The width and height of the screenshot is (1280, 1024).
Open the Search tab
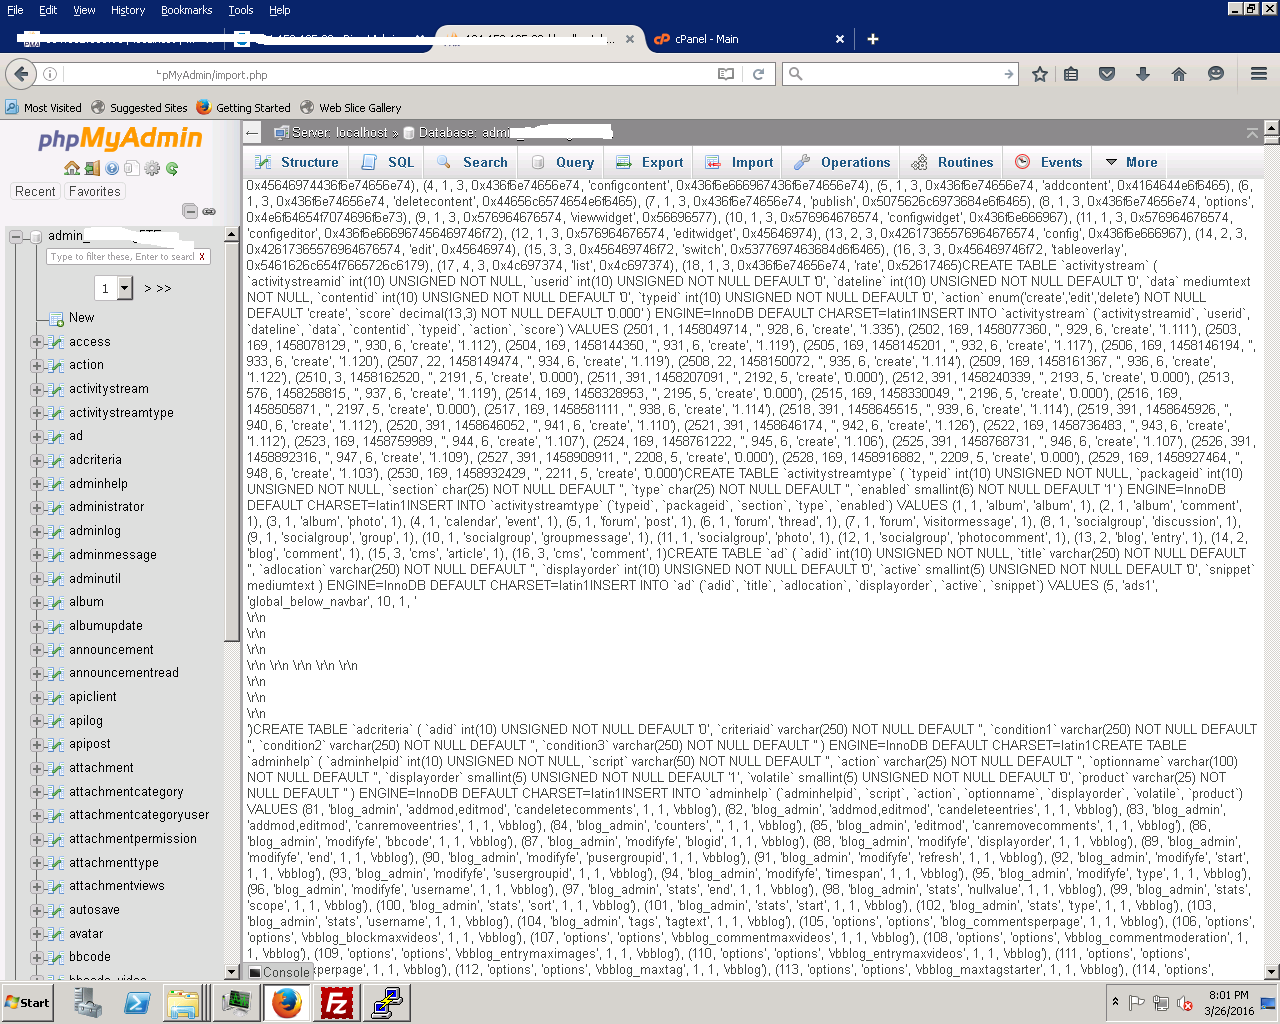473,162
